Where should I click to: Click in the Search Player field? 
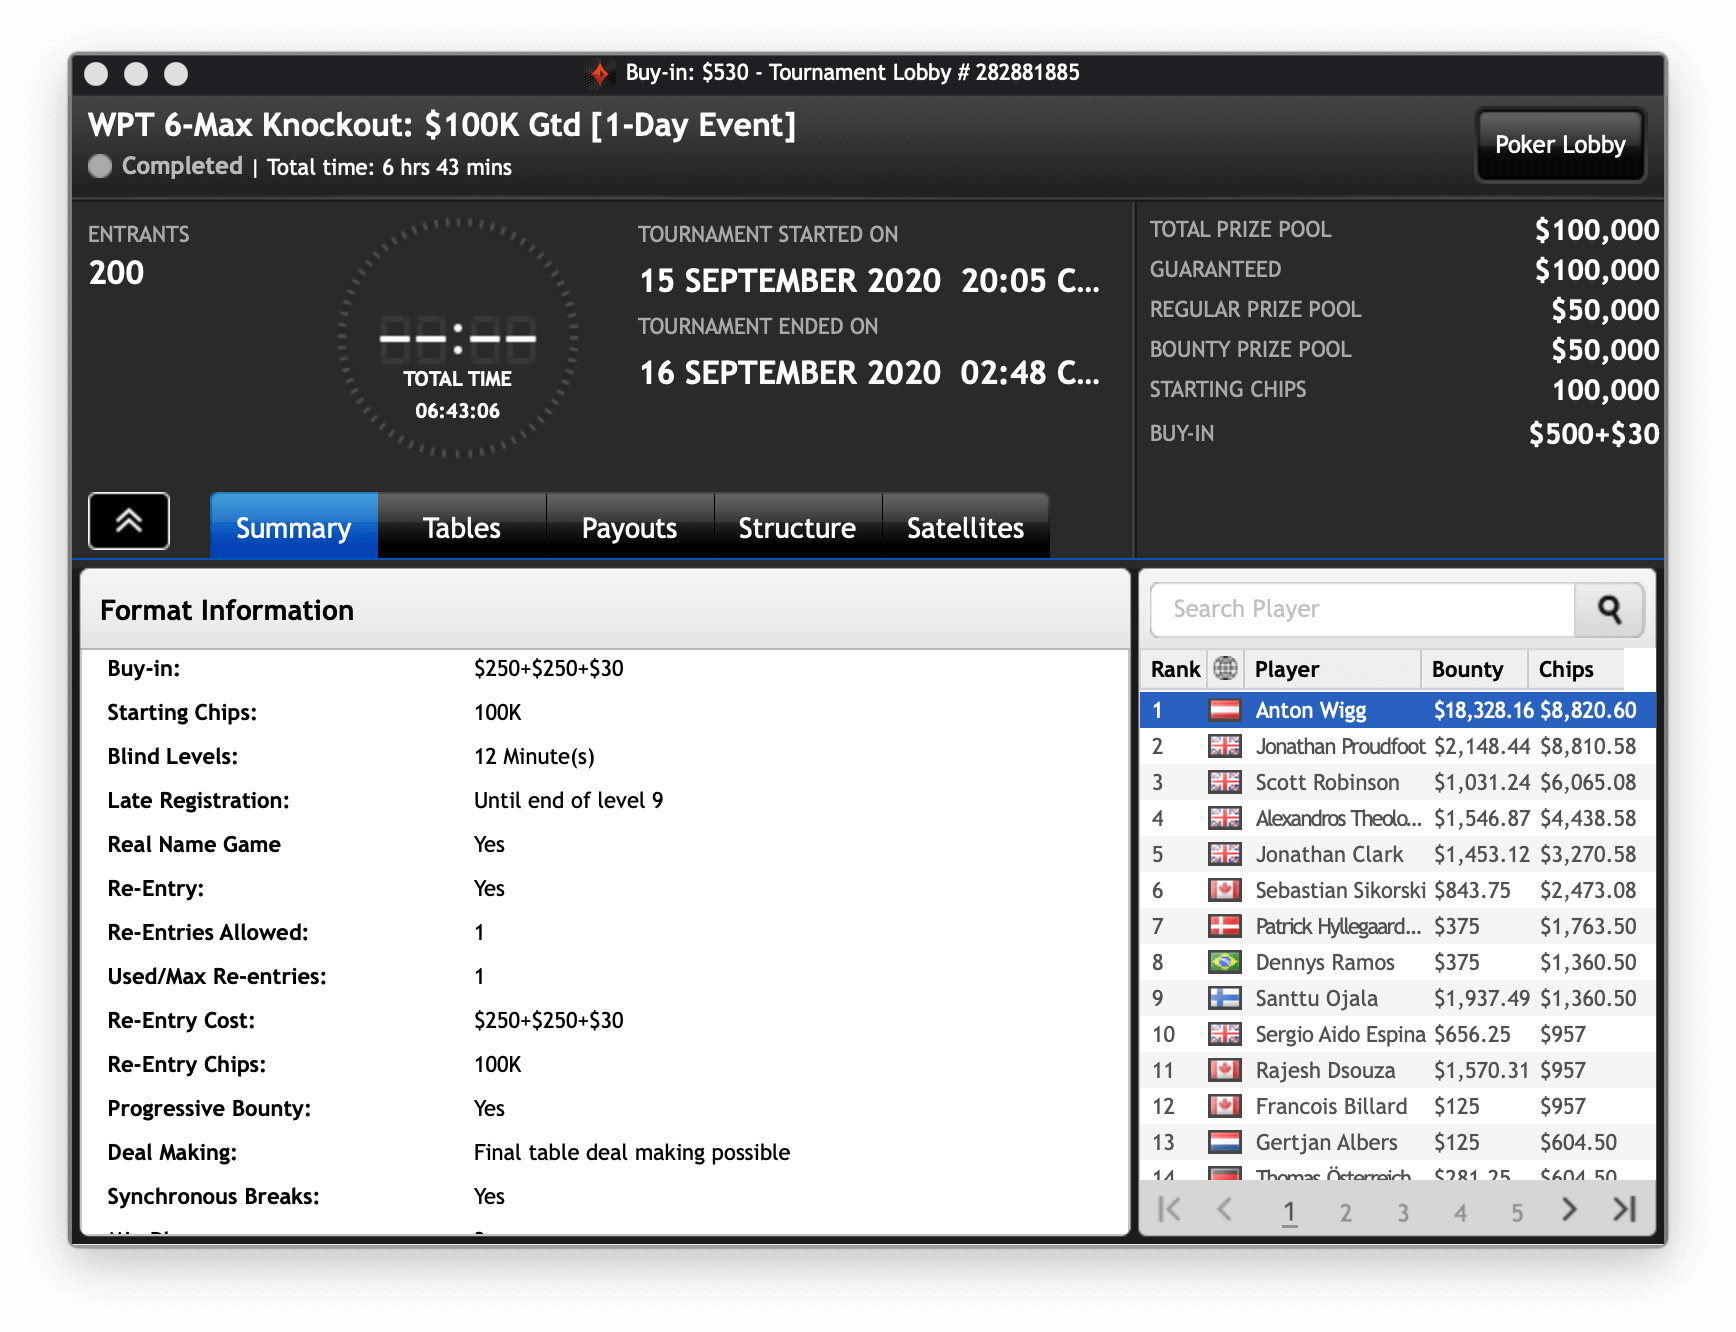1362,610
